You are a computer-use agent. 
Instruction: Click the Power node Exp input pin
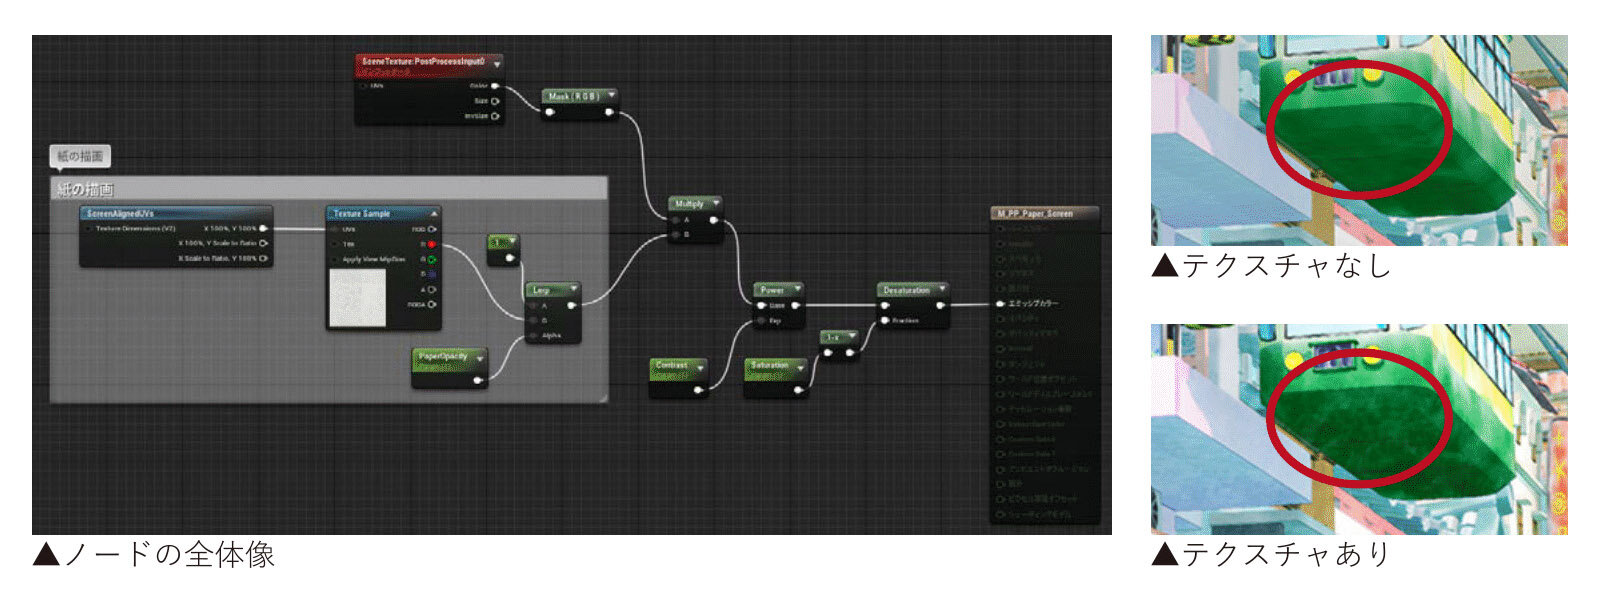[x=762, y=321]
